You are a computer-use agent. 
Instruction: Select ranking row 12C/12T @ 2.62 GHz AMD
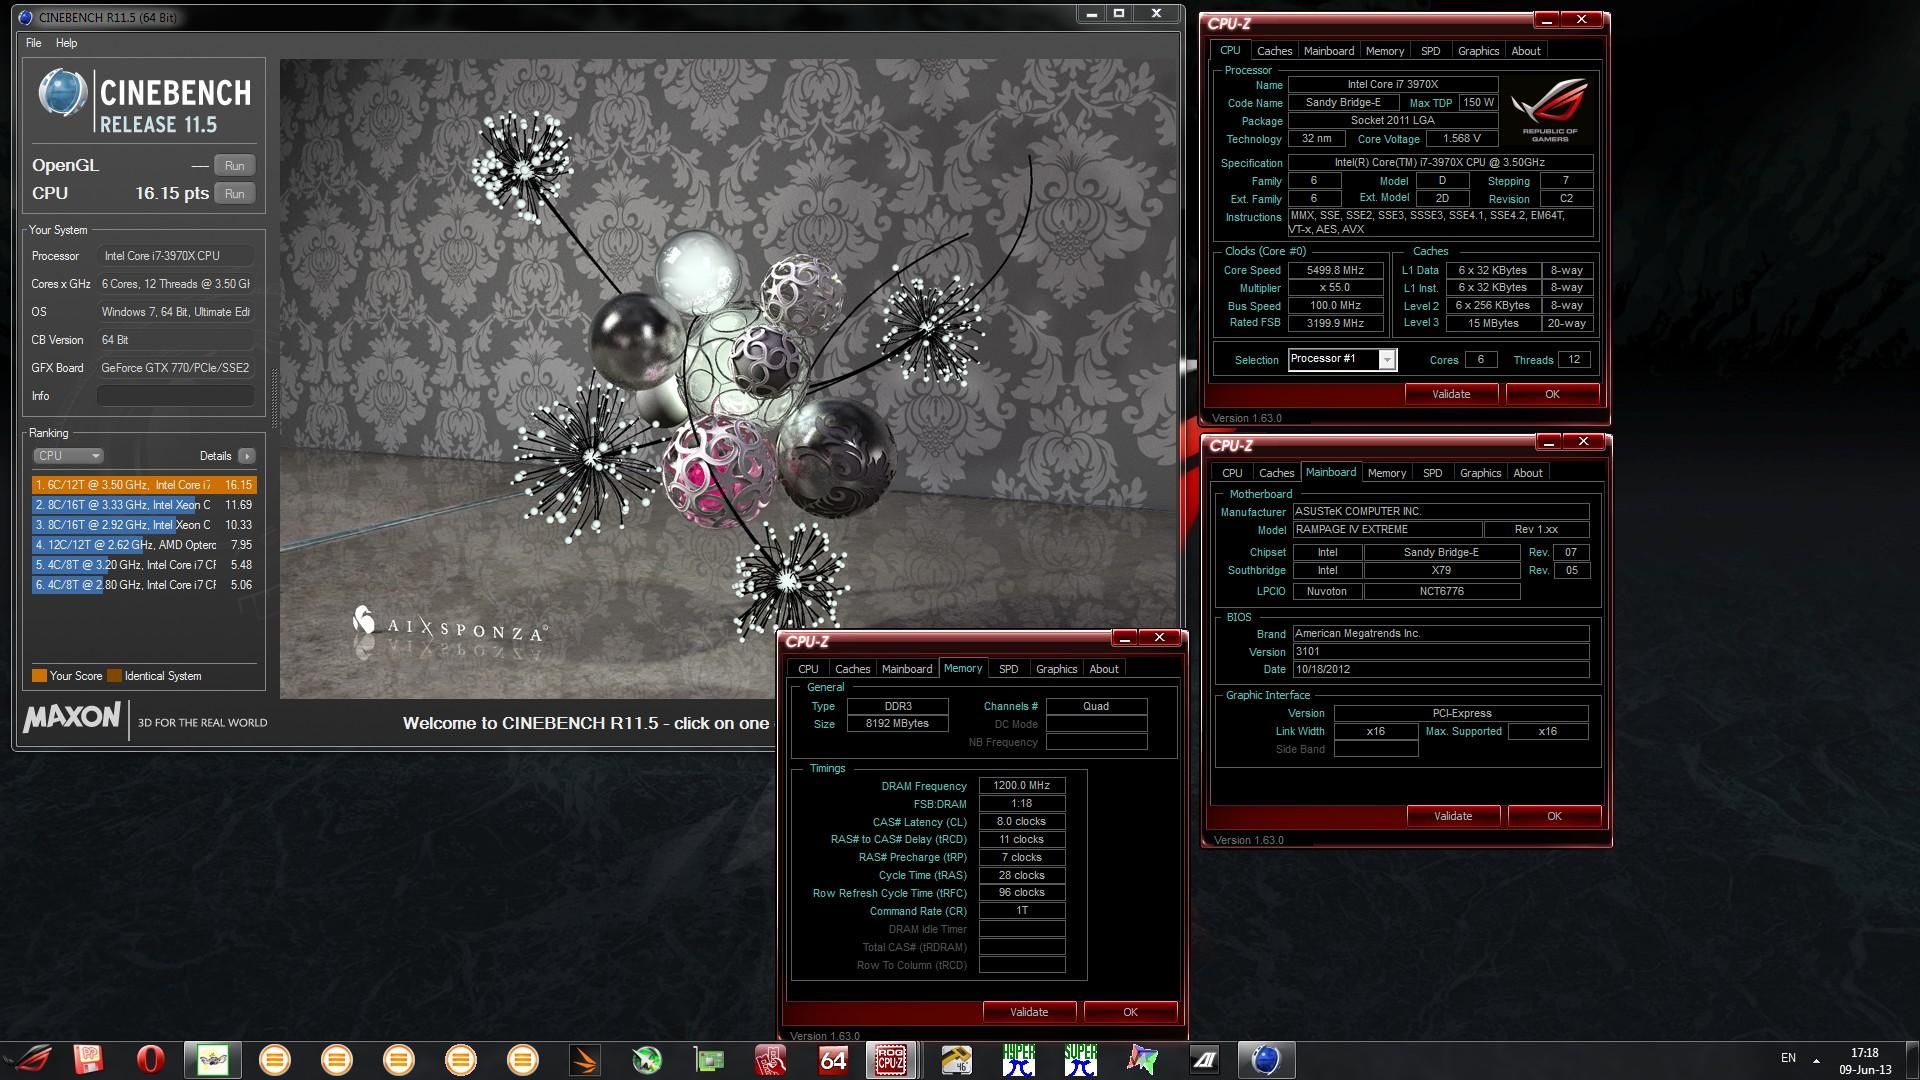coord(144,545)
